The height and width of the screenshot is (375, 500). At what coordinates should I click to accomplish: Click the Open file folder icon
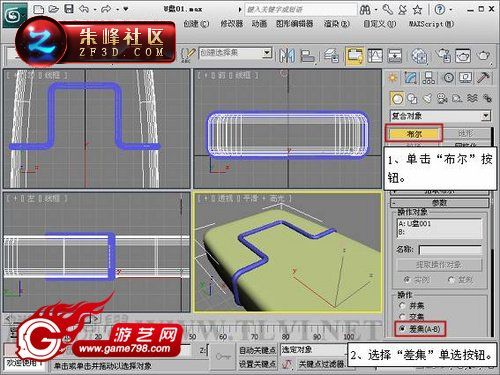[x=53, y=9]
